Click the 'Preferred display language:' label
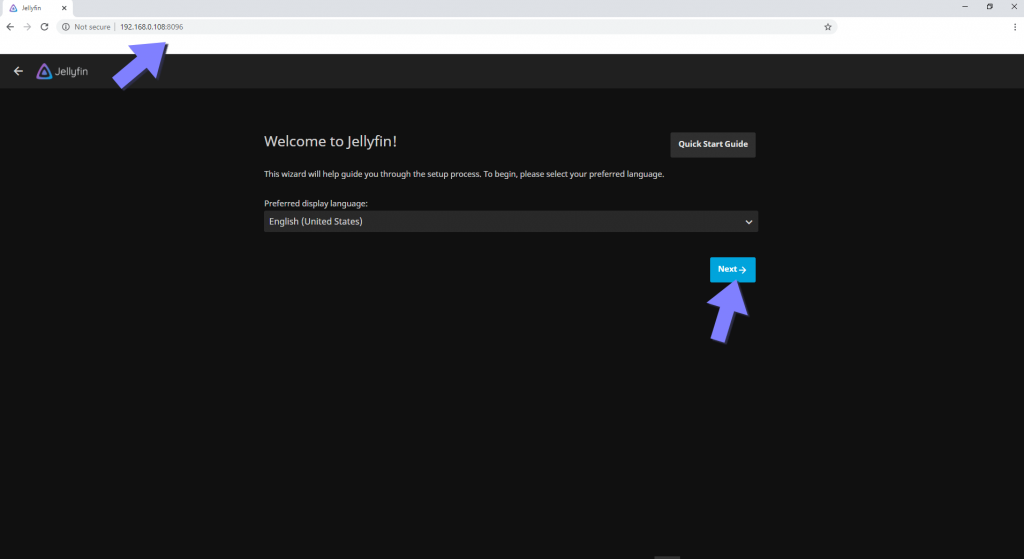Viewport: 1024px width, 559px height. (x=315, y=204)
